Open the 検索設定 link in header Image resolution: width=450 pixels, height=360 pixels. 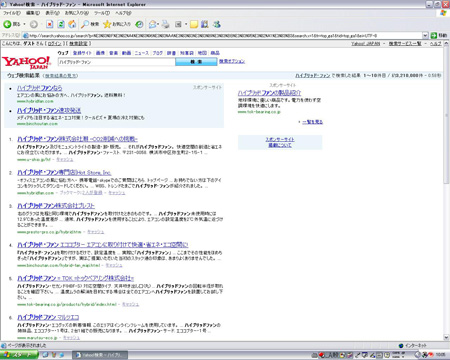tap(78, 44)
